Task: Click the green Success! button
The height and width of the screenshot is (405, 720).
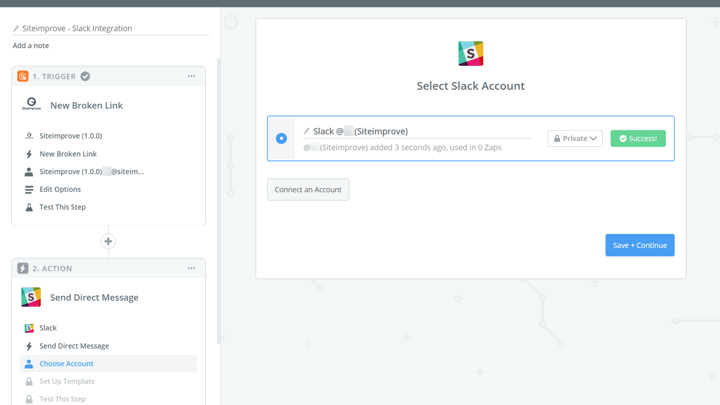Action: [637, 138]
